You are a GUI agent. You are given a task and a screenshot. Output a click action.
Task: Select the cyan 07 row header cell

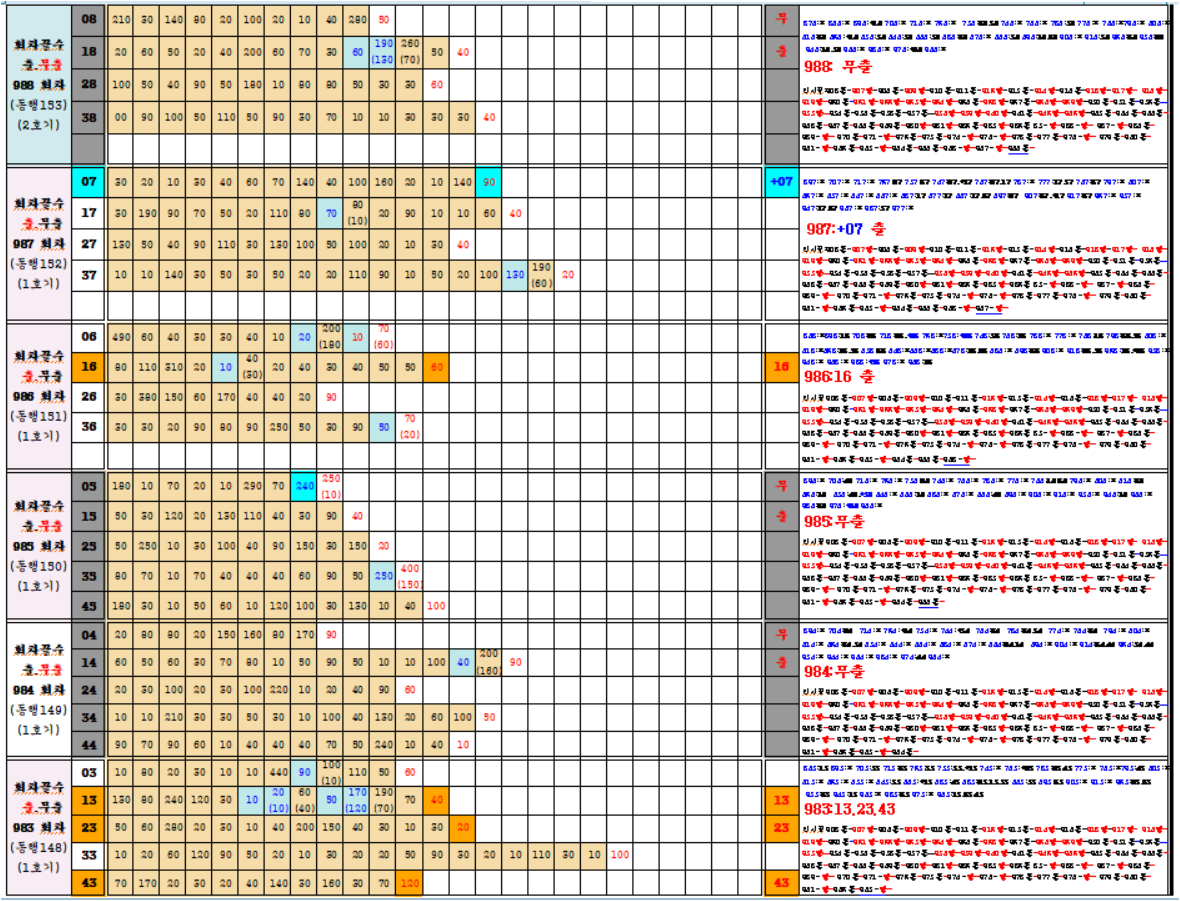[88, 182]
